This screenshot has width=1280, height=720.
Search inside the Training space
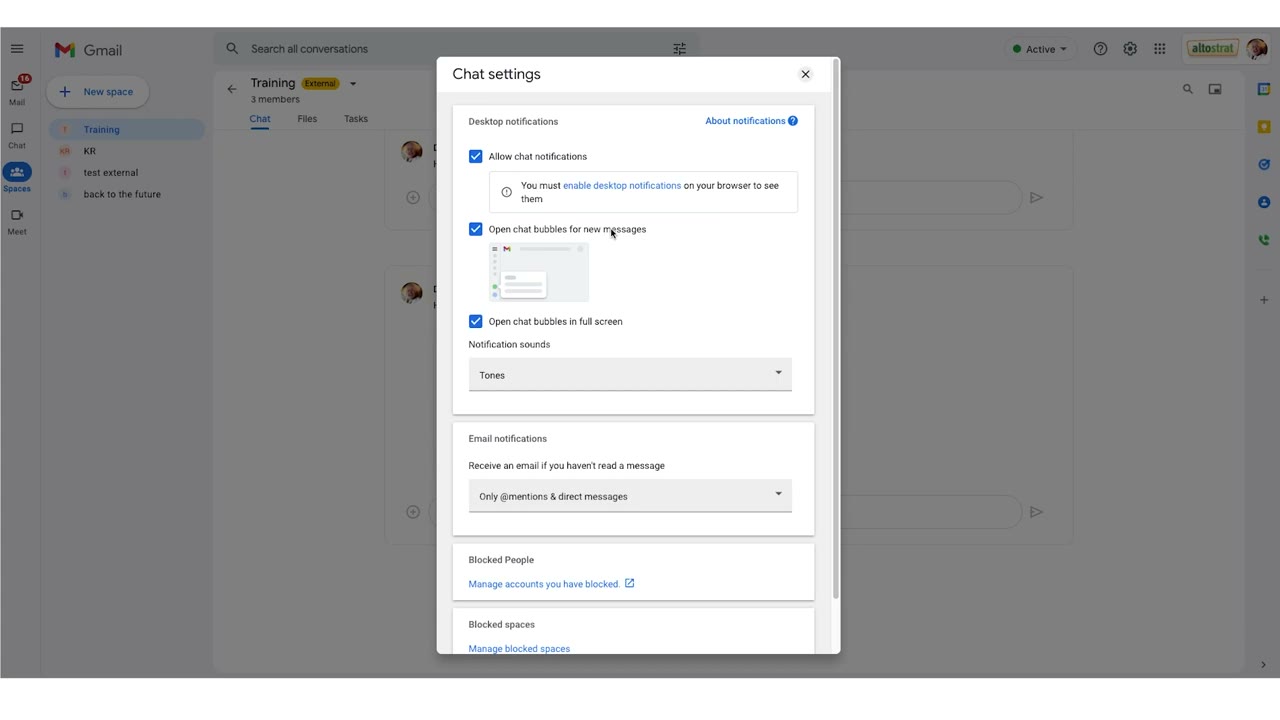tap(1188, 89)
